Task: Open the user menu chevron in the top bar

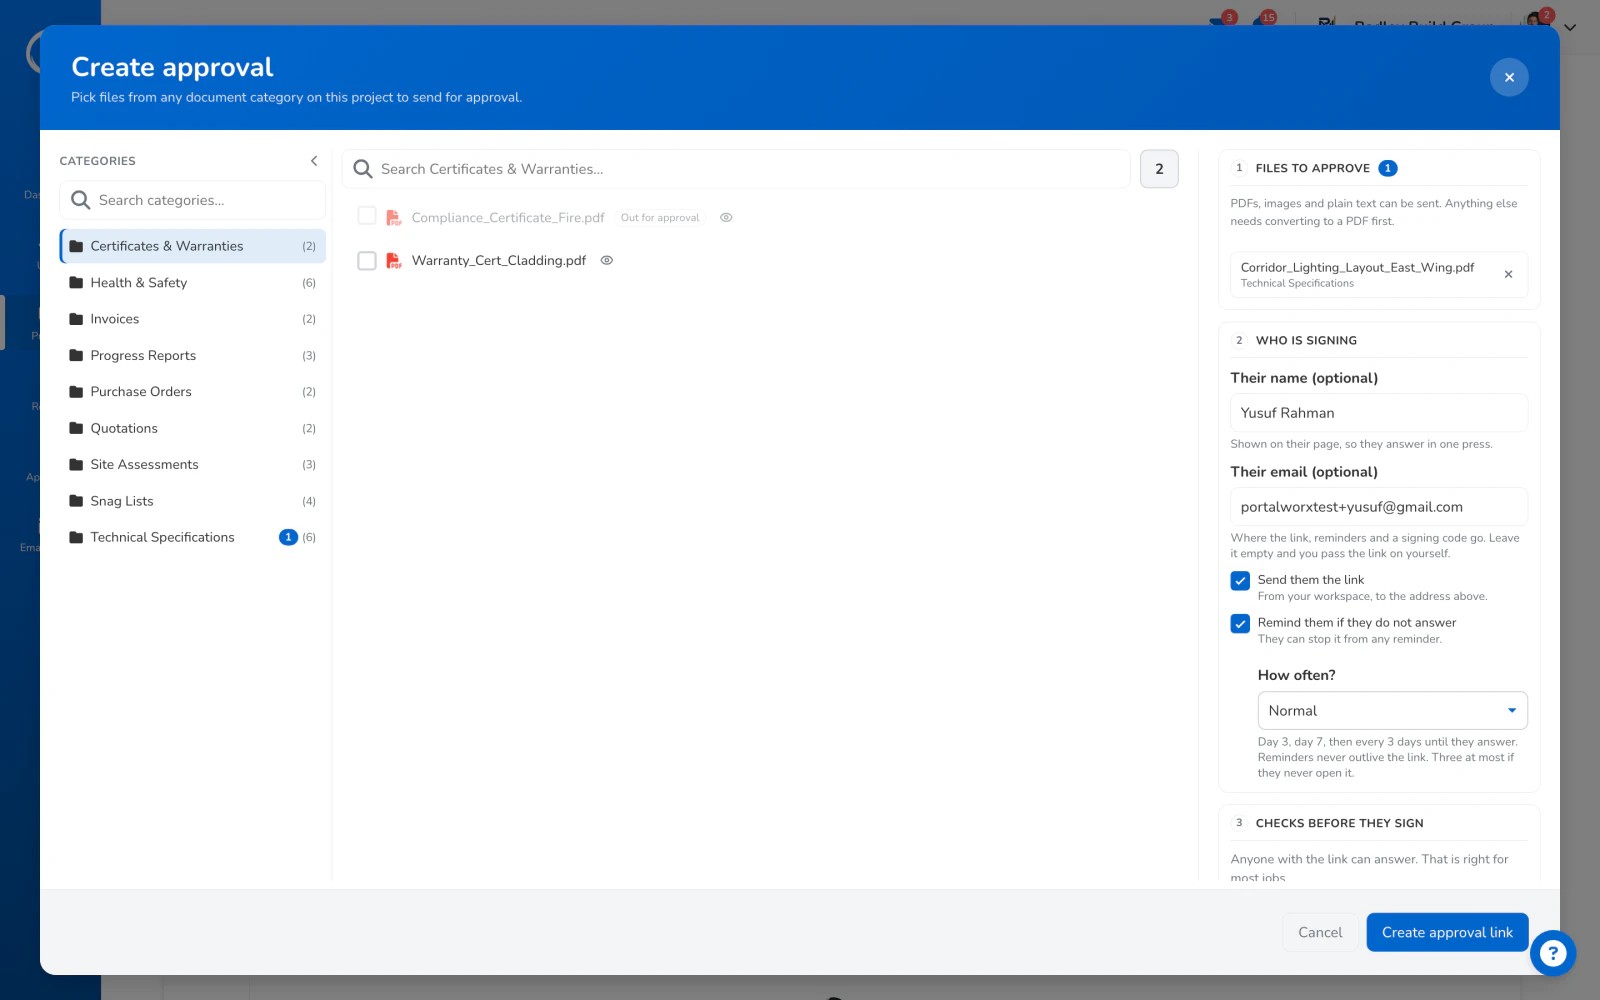Action: [1570, 28]
